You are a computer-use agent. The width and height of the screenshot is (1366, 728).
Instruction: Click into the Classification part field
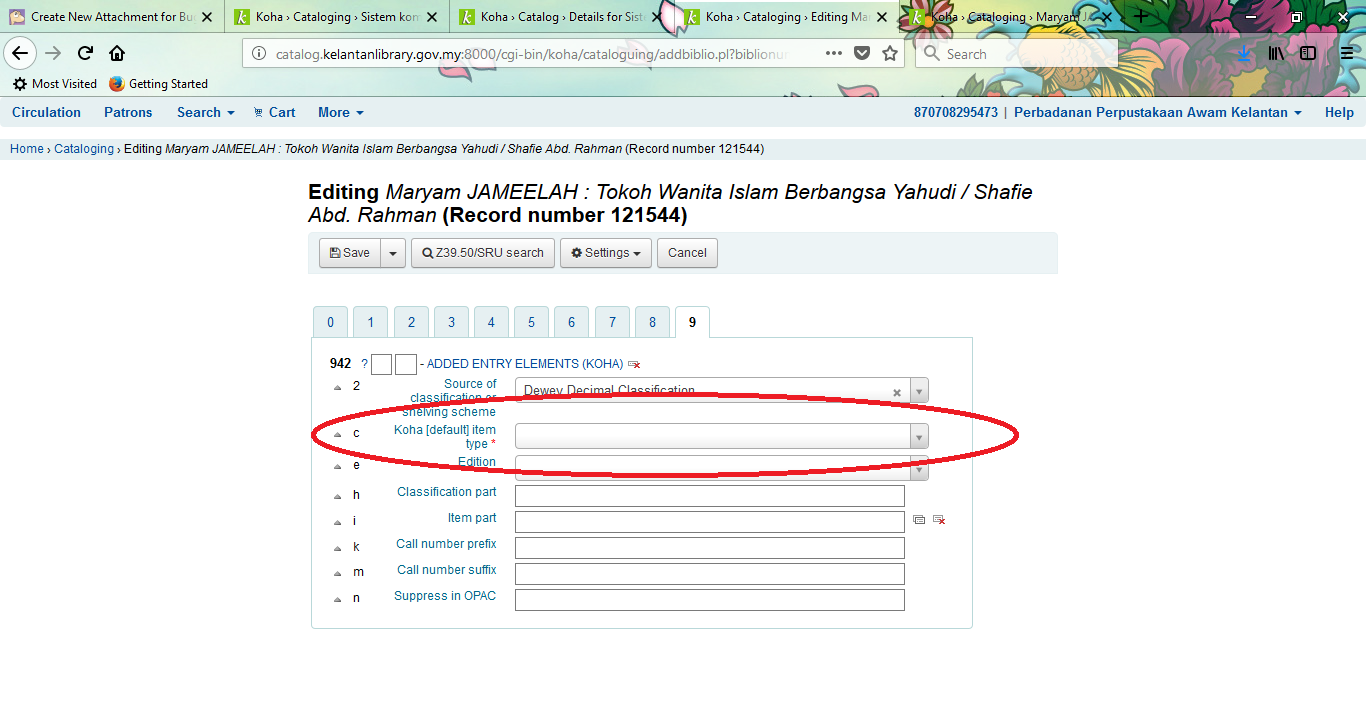coord(709,496)
